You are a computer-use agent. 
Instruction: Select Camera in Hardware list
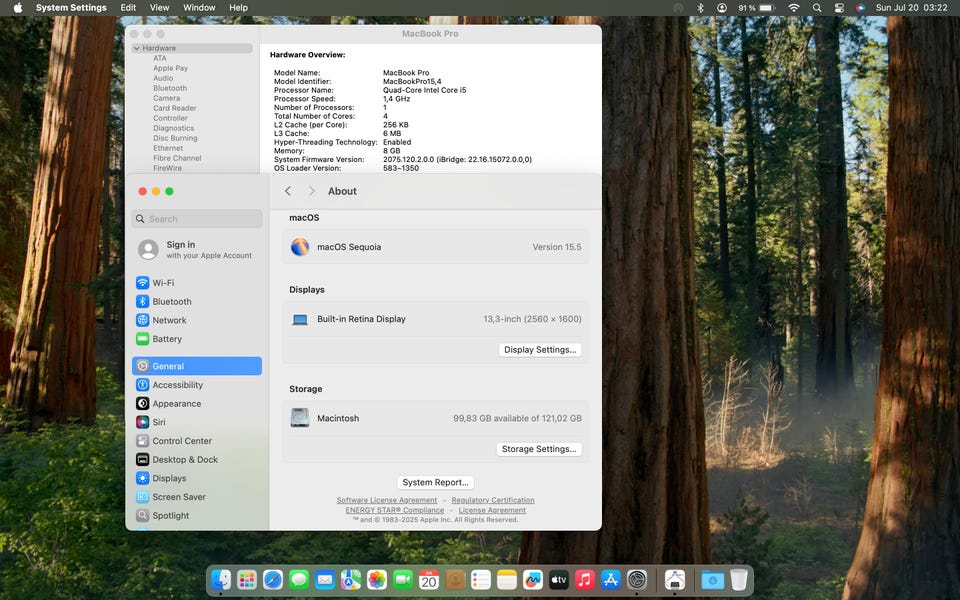point(166,98)
